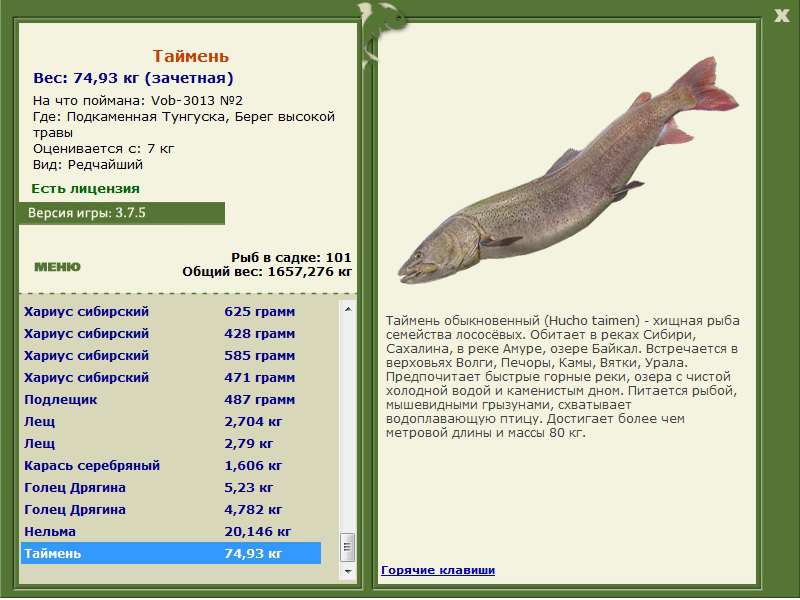Choose the Лещ 2,79 кг row
Screen dimensions: 800x600
[170, 443]
